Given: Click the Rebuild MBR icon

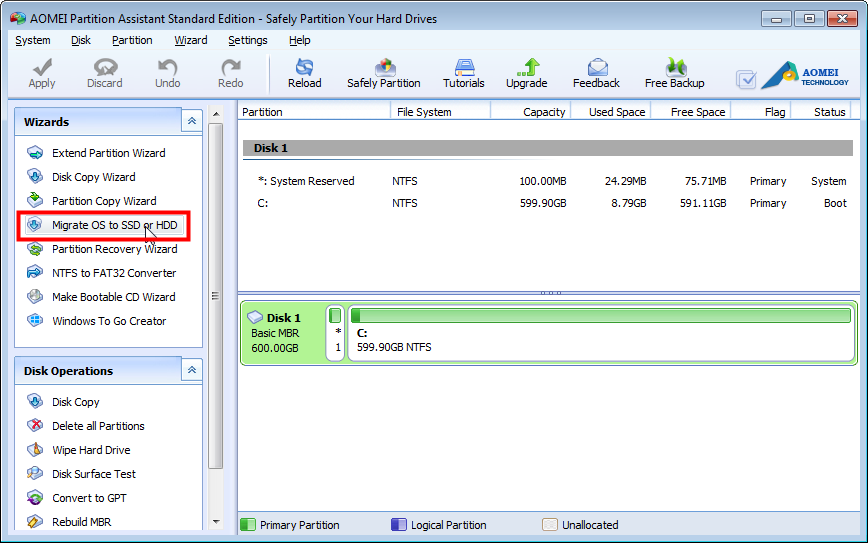Looking at the screenshot, I should pyautogui.click(x=35, y=521).
